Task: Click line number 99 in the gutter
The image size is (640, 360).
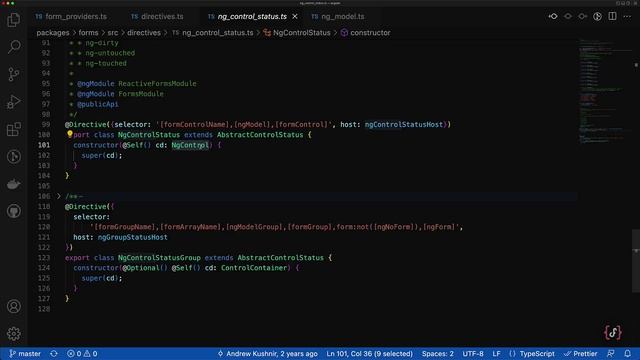Action: (46, 124)
